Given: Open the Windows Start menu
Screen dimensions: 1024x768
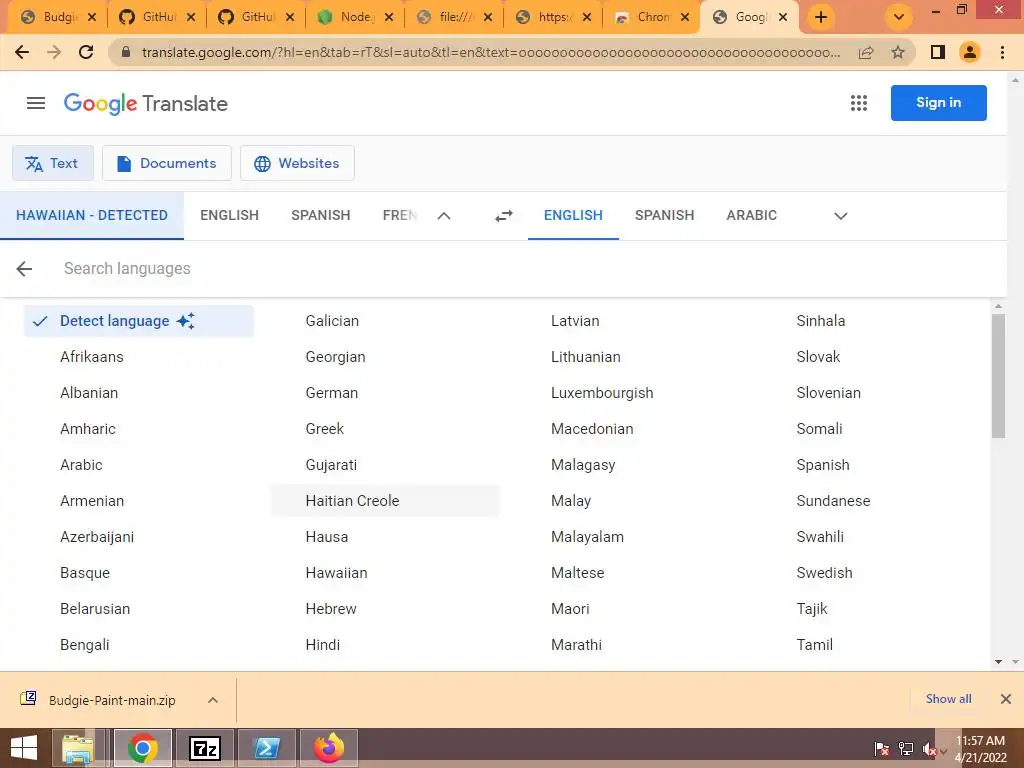Looking at the screenshot, I should point(24,748).
